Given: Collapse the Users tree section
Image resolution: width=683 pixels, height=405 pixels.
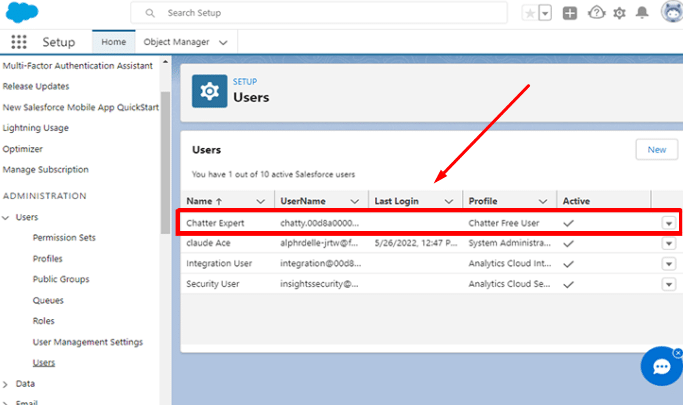Looking at the screenshot, I should tap(6, 217).
